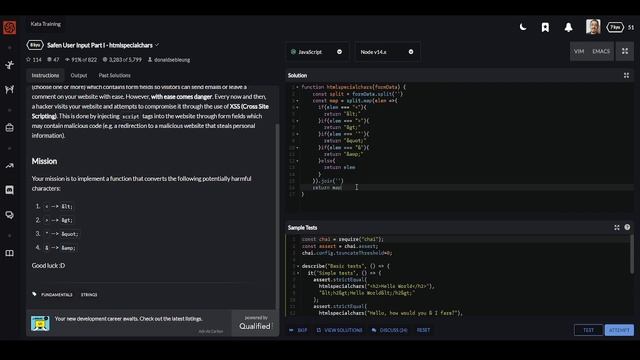640x360 pixels.
Task: Click the FUNDAMENTALS tag
Action: [57, 295]
